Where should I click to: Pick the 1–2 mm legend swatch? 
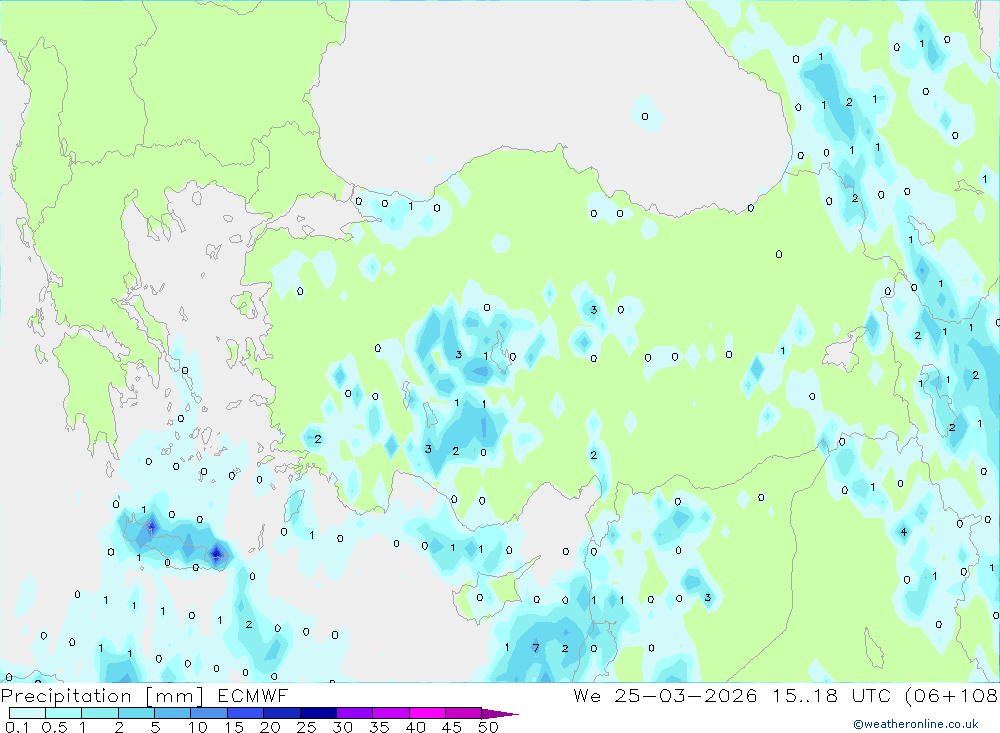pos(100,713)
